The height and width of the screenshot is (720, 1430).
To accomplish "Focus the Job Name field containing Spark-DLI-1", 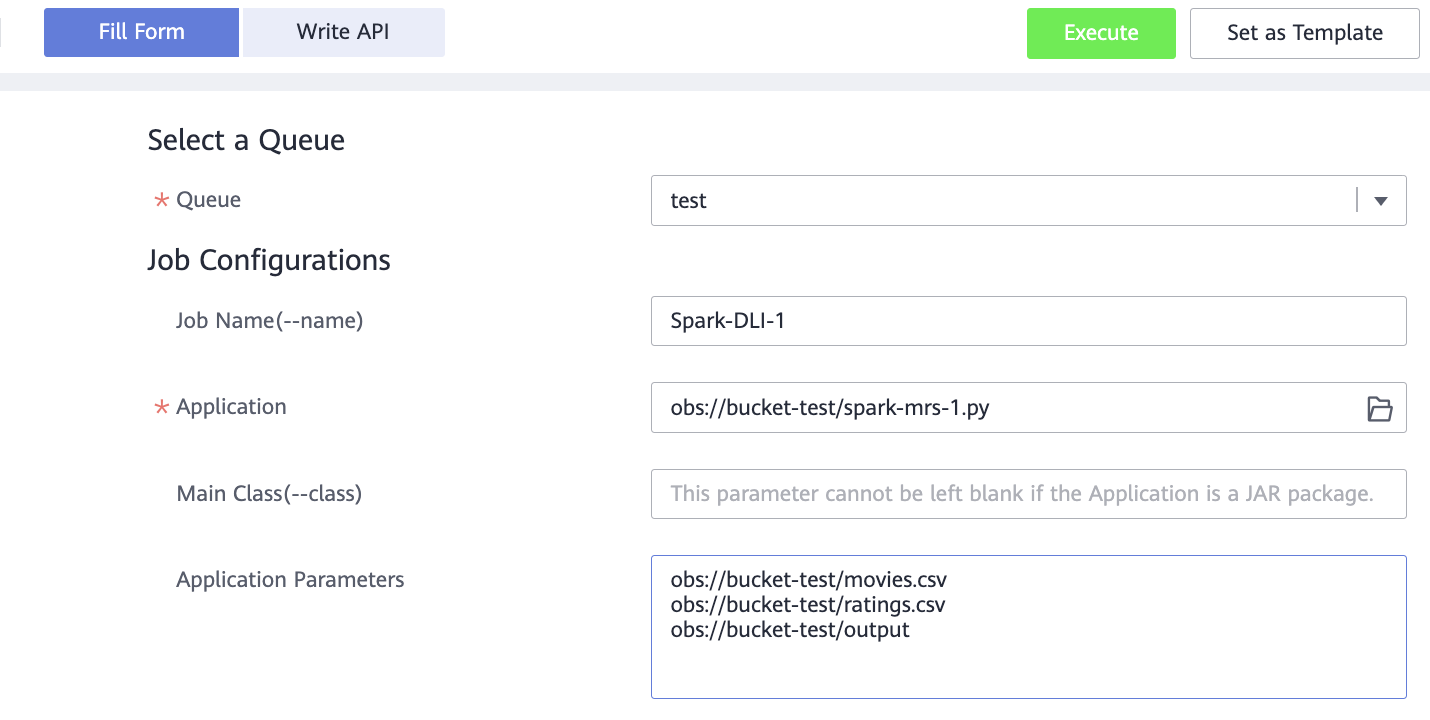I will (x=1028, y=321).
